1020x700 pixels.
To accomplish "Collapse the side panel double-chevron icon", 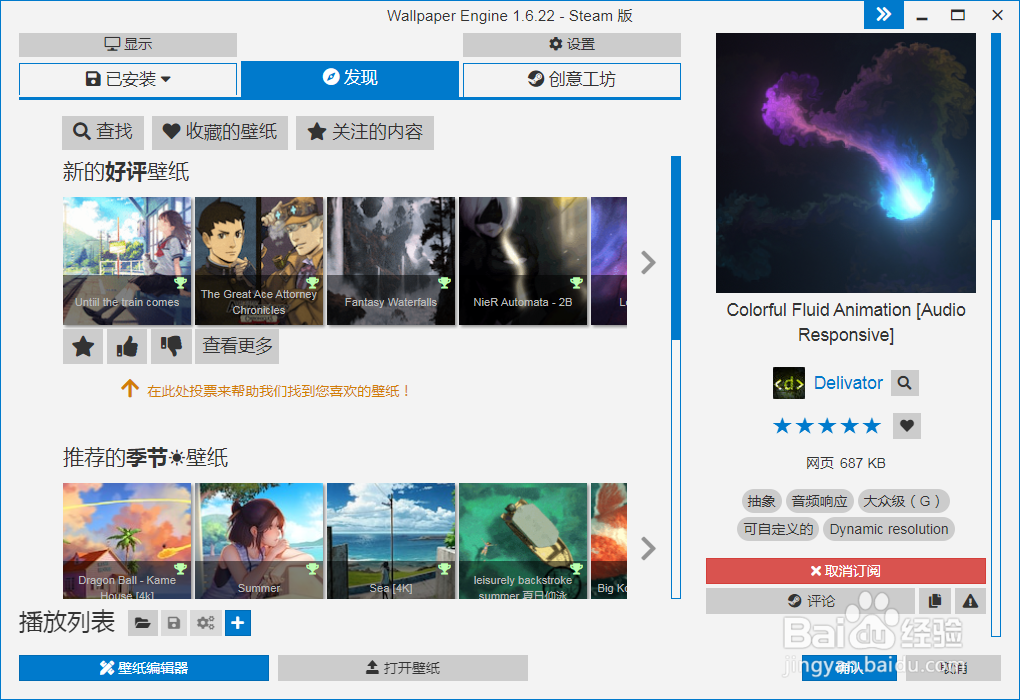I will pyautogui.click(x=883, y=14).
